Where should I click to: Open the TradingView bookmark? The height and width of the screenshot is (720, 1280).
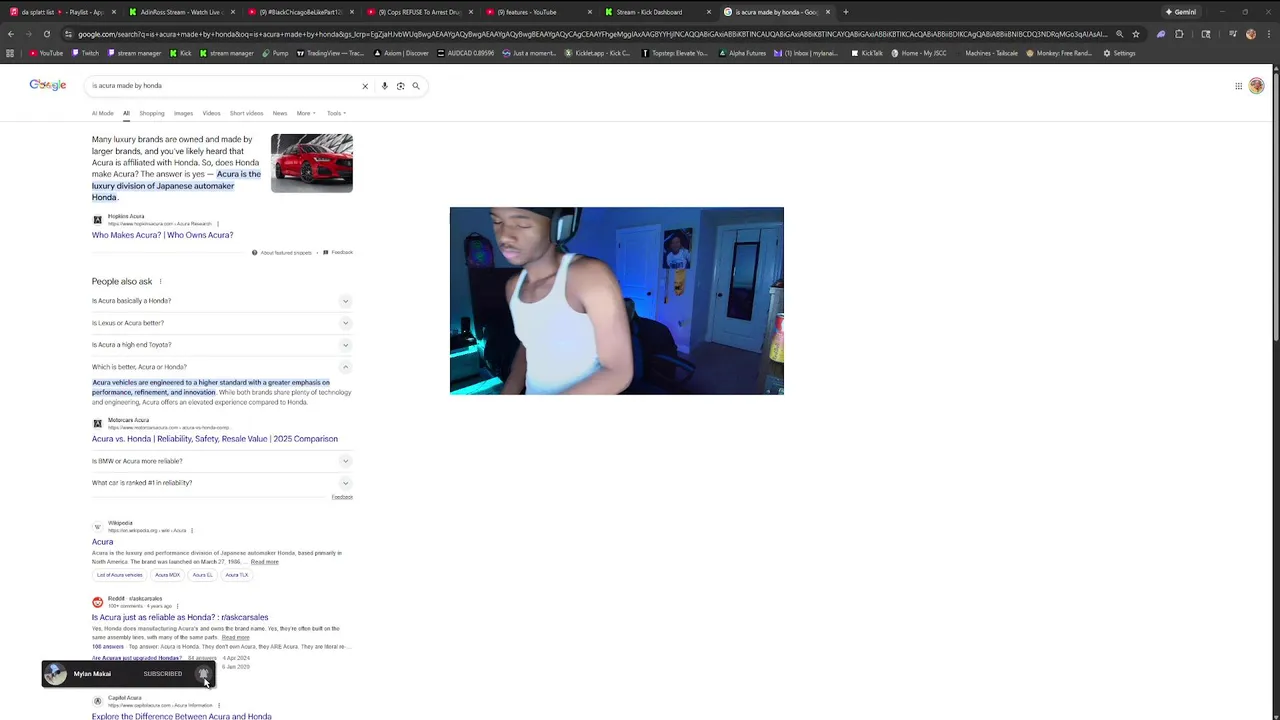[331, 53]
